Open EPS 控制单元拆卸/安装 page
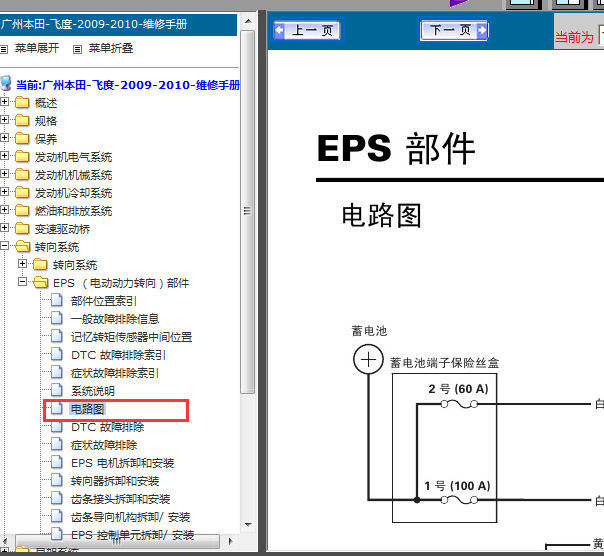The image size is (604, 556). tap(133, 535)
